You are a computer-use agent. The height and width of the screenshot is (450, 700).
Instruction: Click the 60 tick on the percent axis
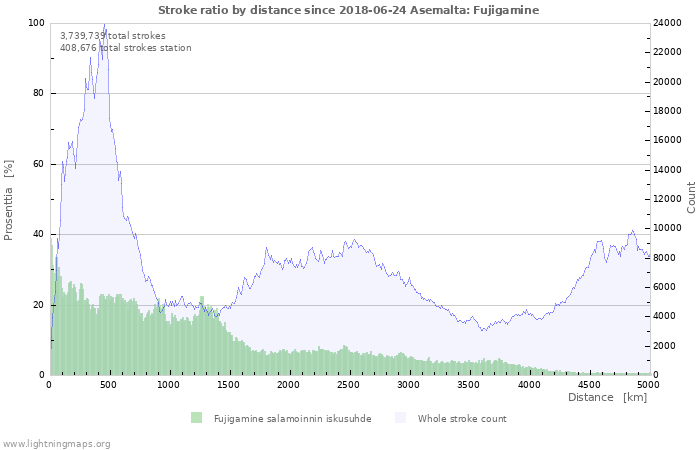(38, 164)
